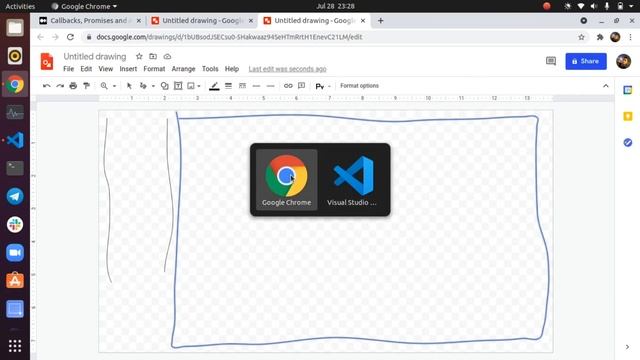
Task: Move the drawing to a folder
Action: click(153, 56)
